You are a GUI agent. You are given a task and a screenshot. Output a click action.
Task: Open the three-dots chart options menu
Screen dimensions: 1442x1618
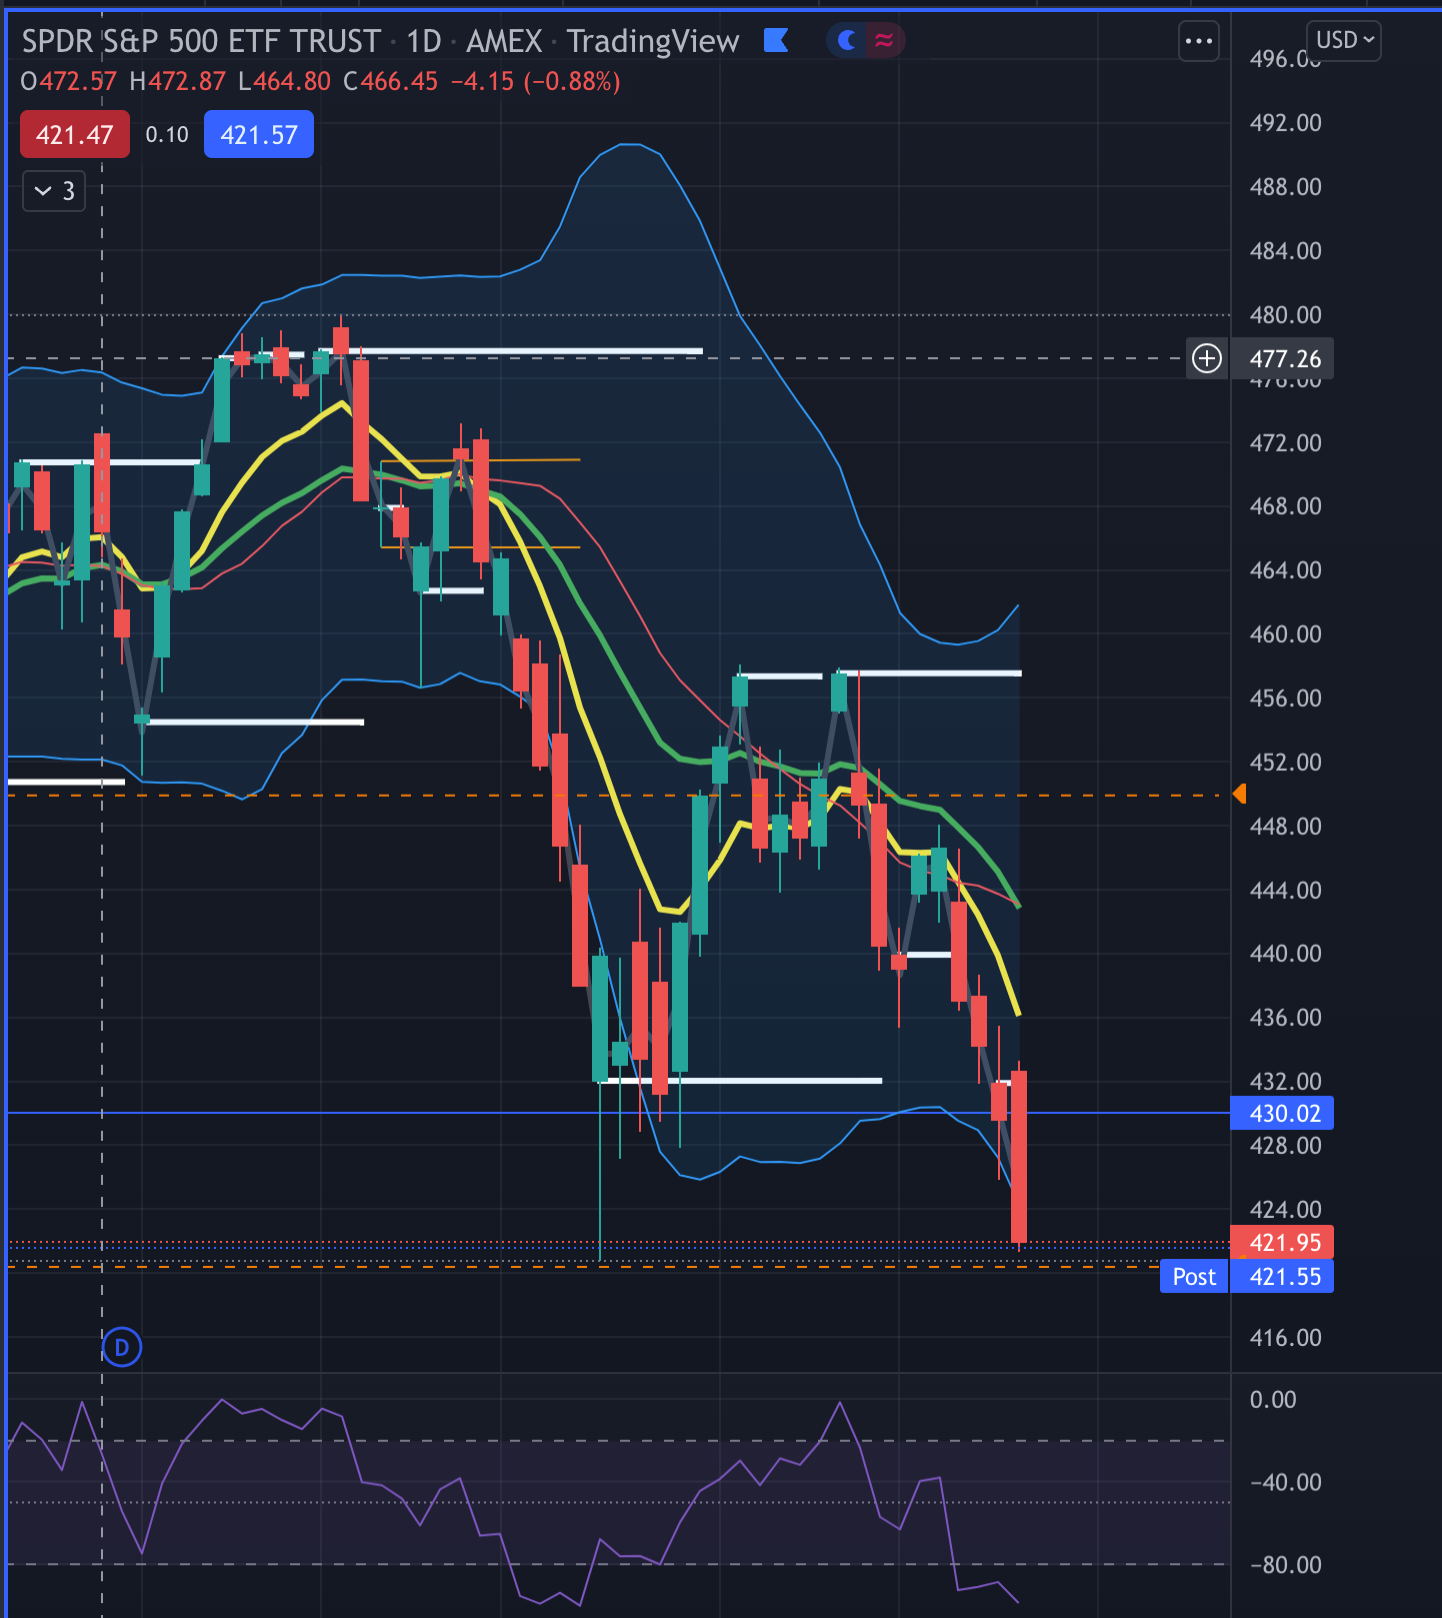coord(1198,41)
